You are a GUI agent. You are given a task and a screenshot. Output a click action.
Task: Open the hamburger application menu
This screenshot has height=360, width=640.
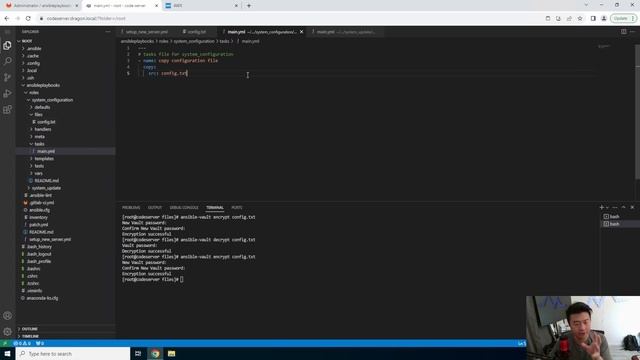7,31
